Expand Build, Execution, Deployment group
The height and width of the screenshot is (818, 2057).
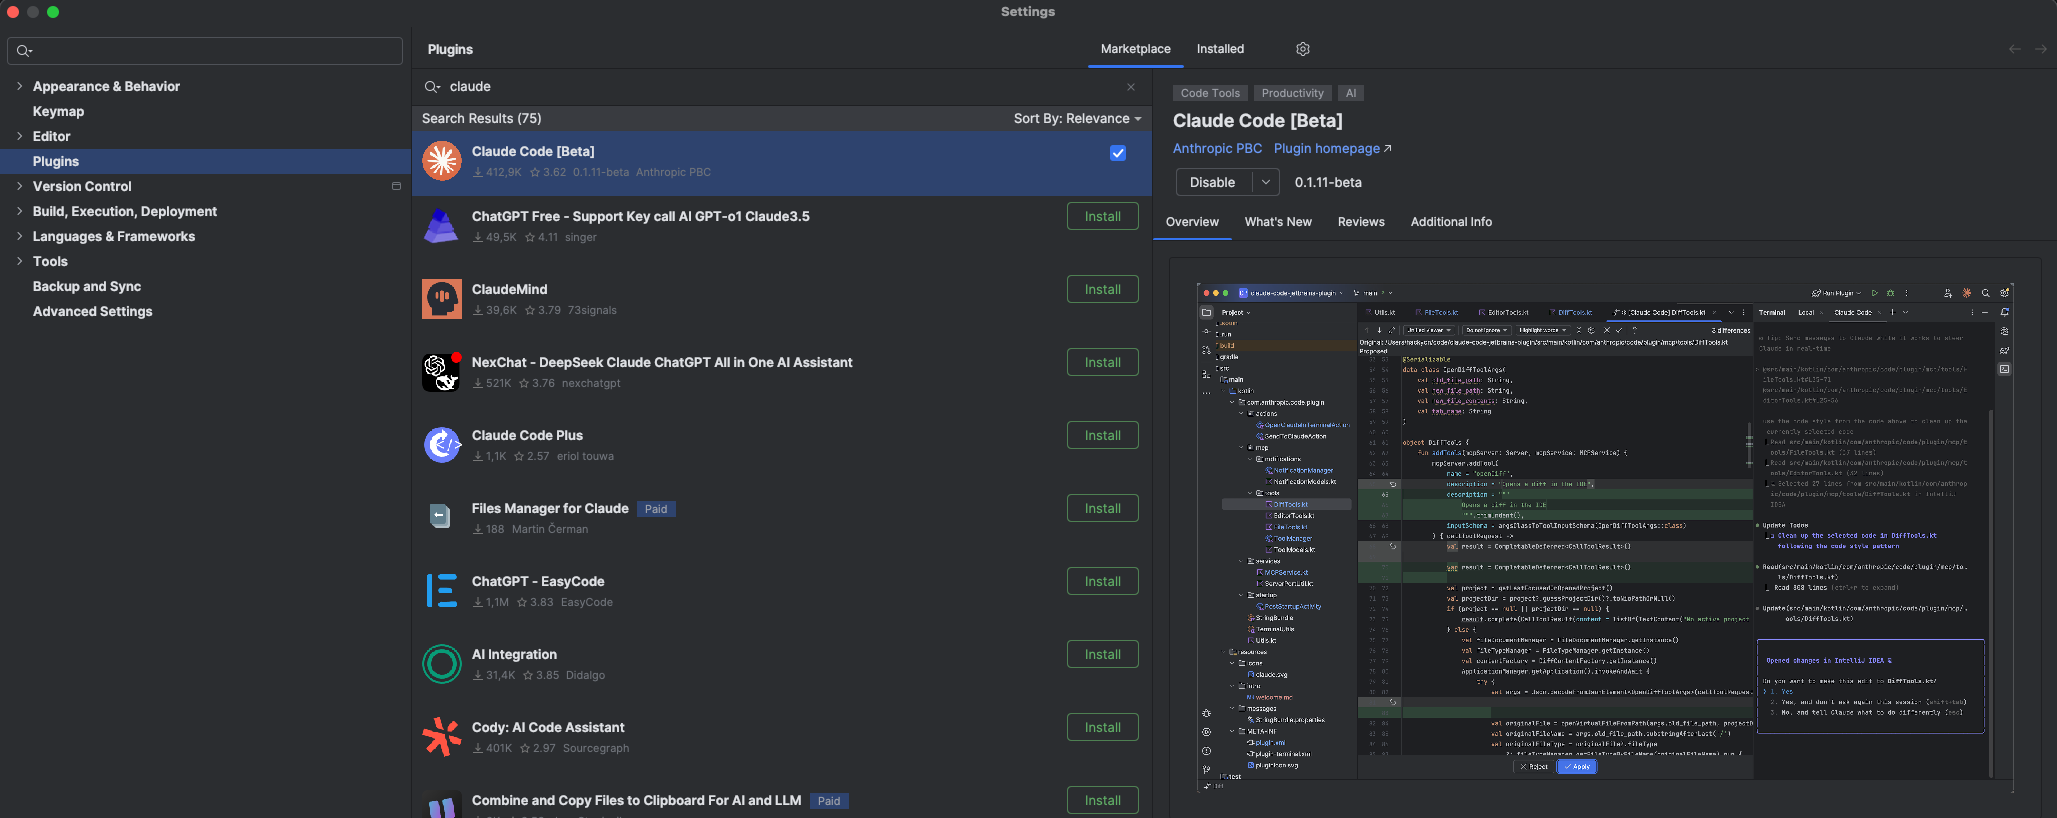(19, 211)
